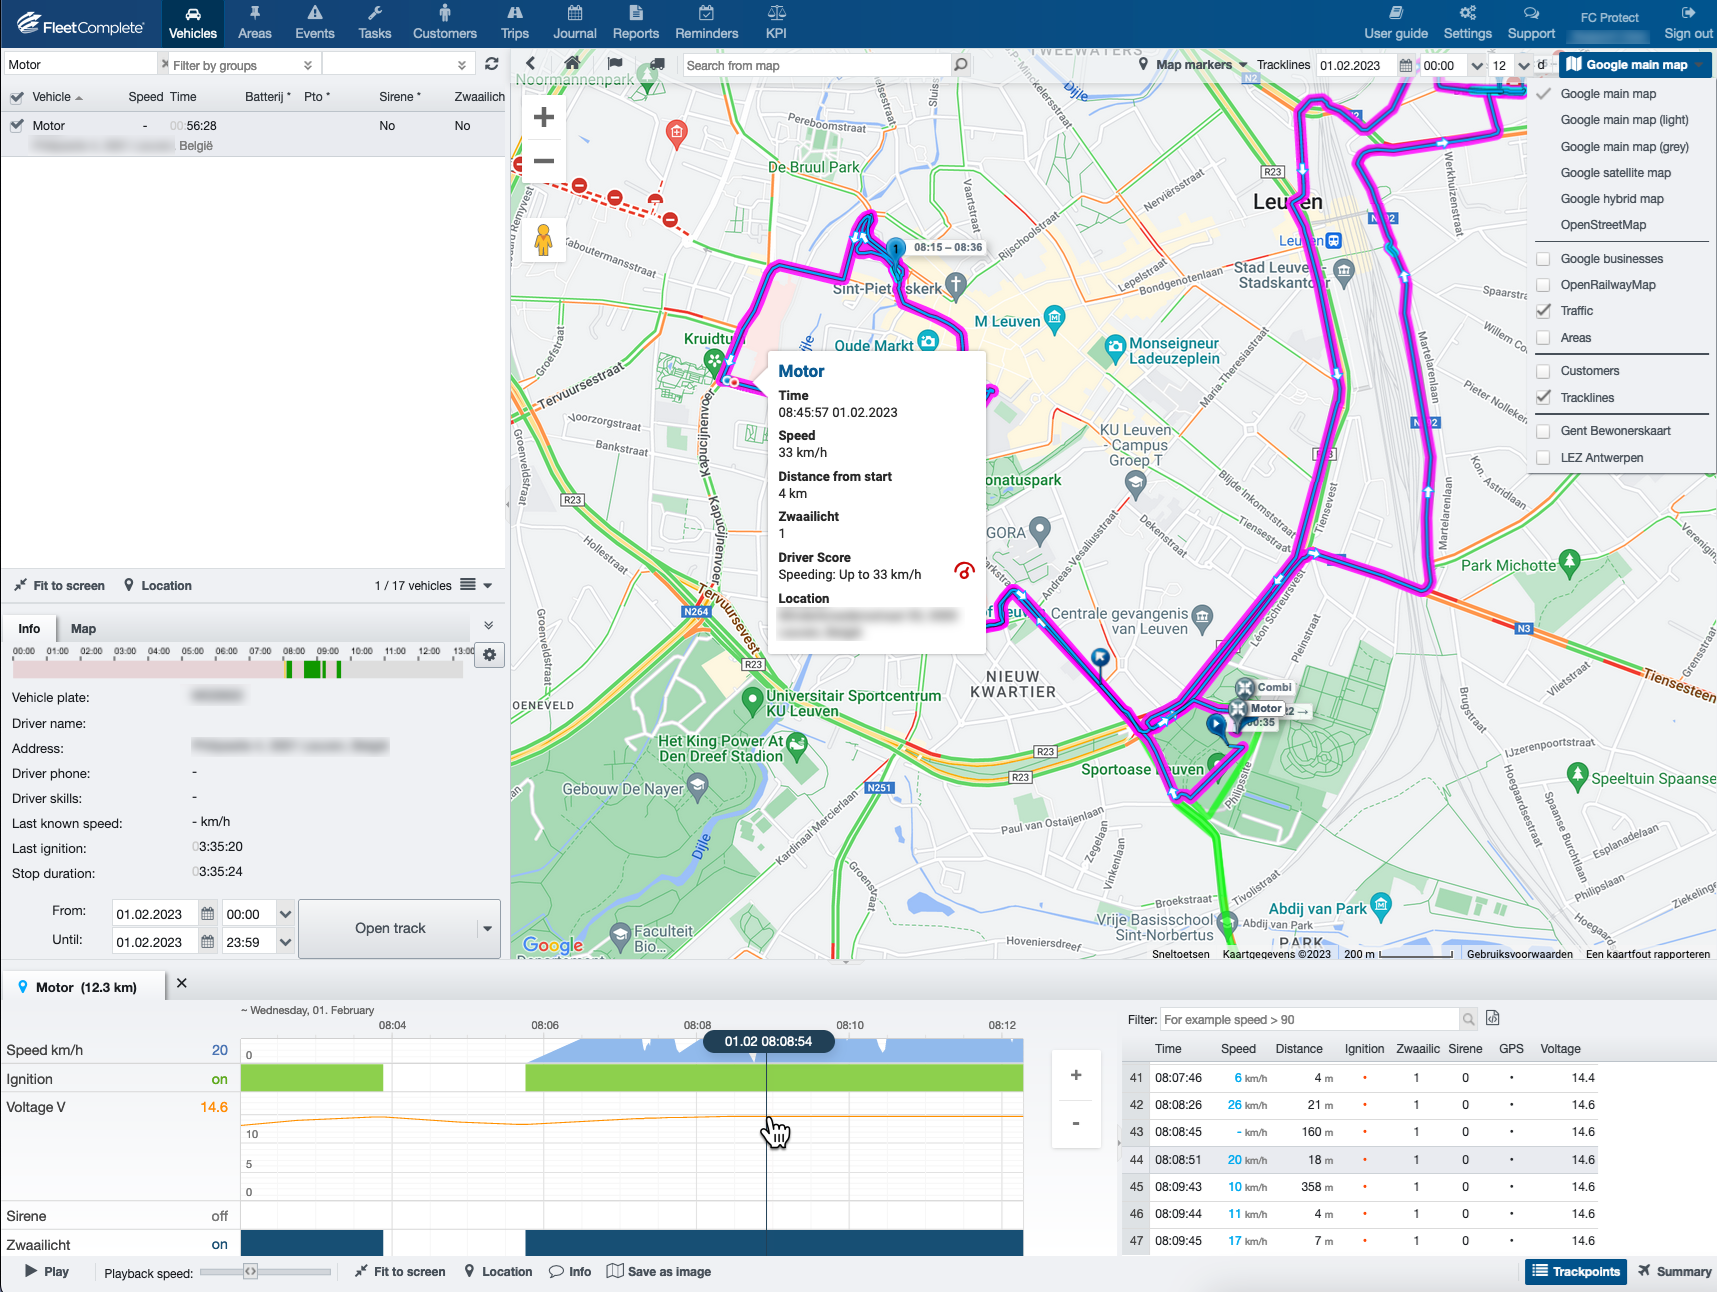This screenshot has width=1717, height=1292.
Task: Open Map markers dropdown
Action: click(1193, 65)
